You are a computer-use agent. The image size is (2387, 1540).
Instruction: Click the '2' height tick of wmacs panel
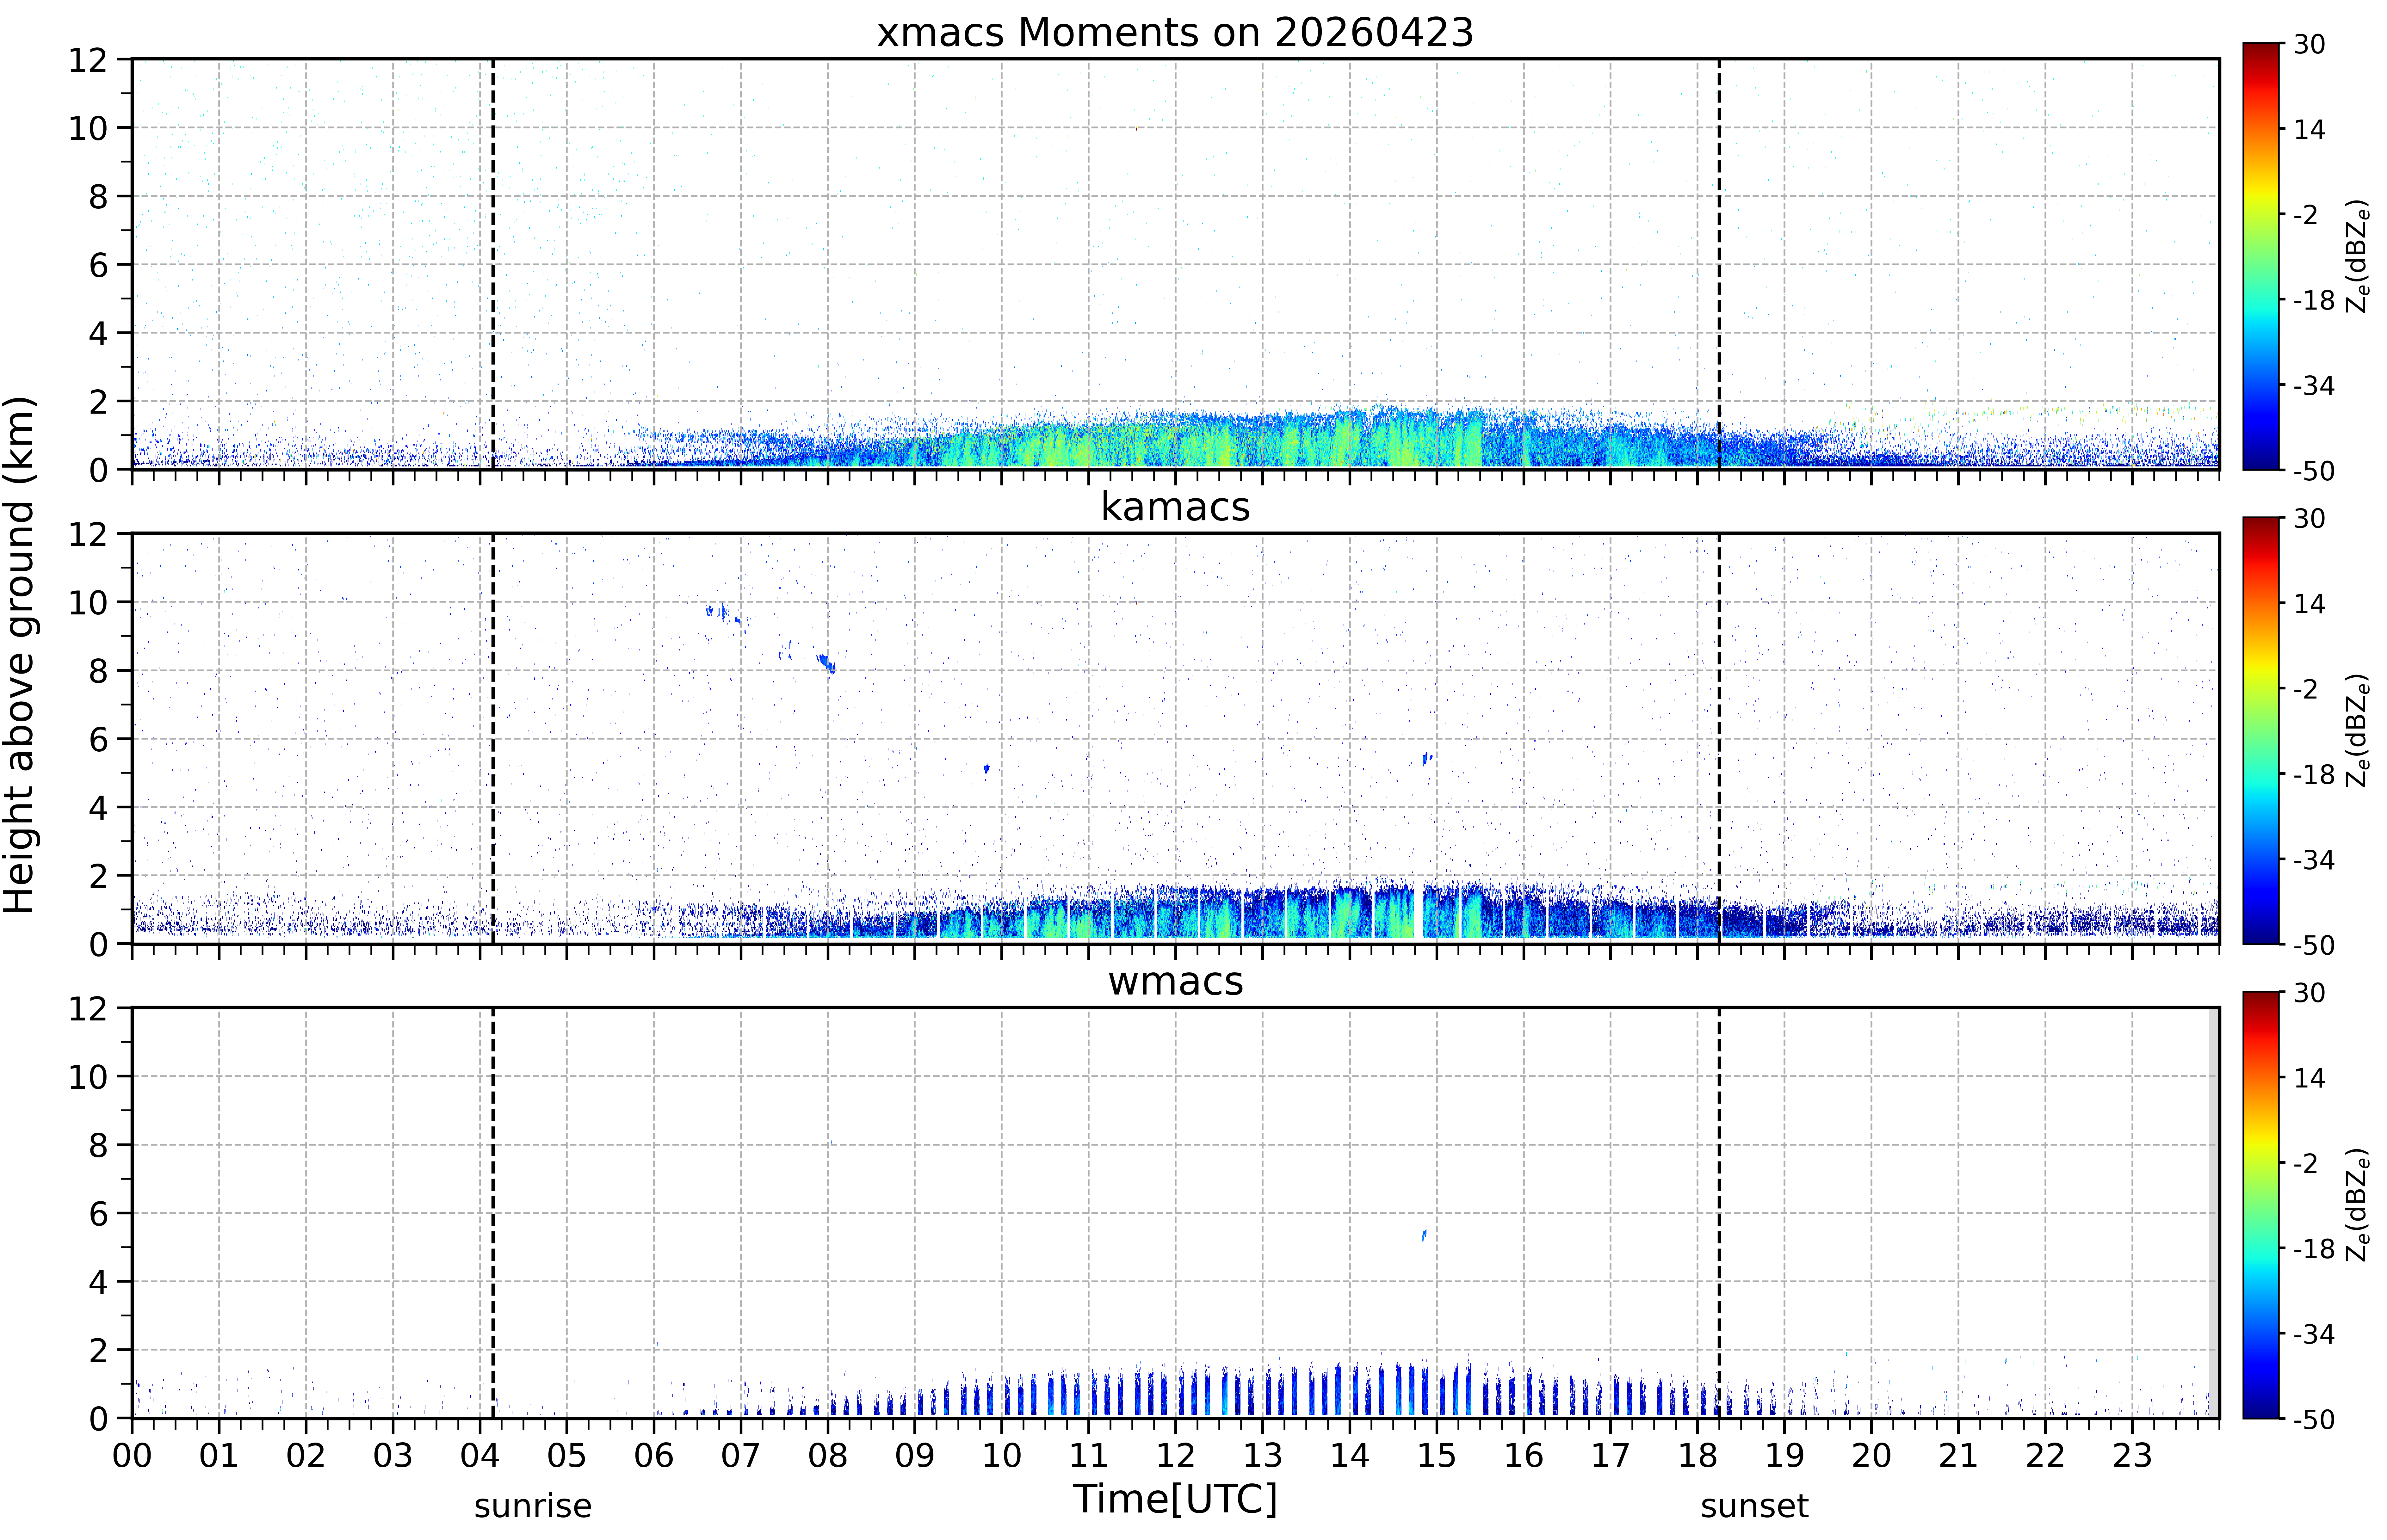[x=98, y=1350]
